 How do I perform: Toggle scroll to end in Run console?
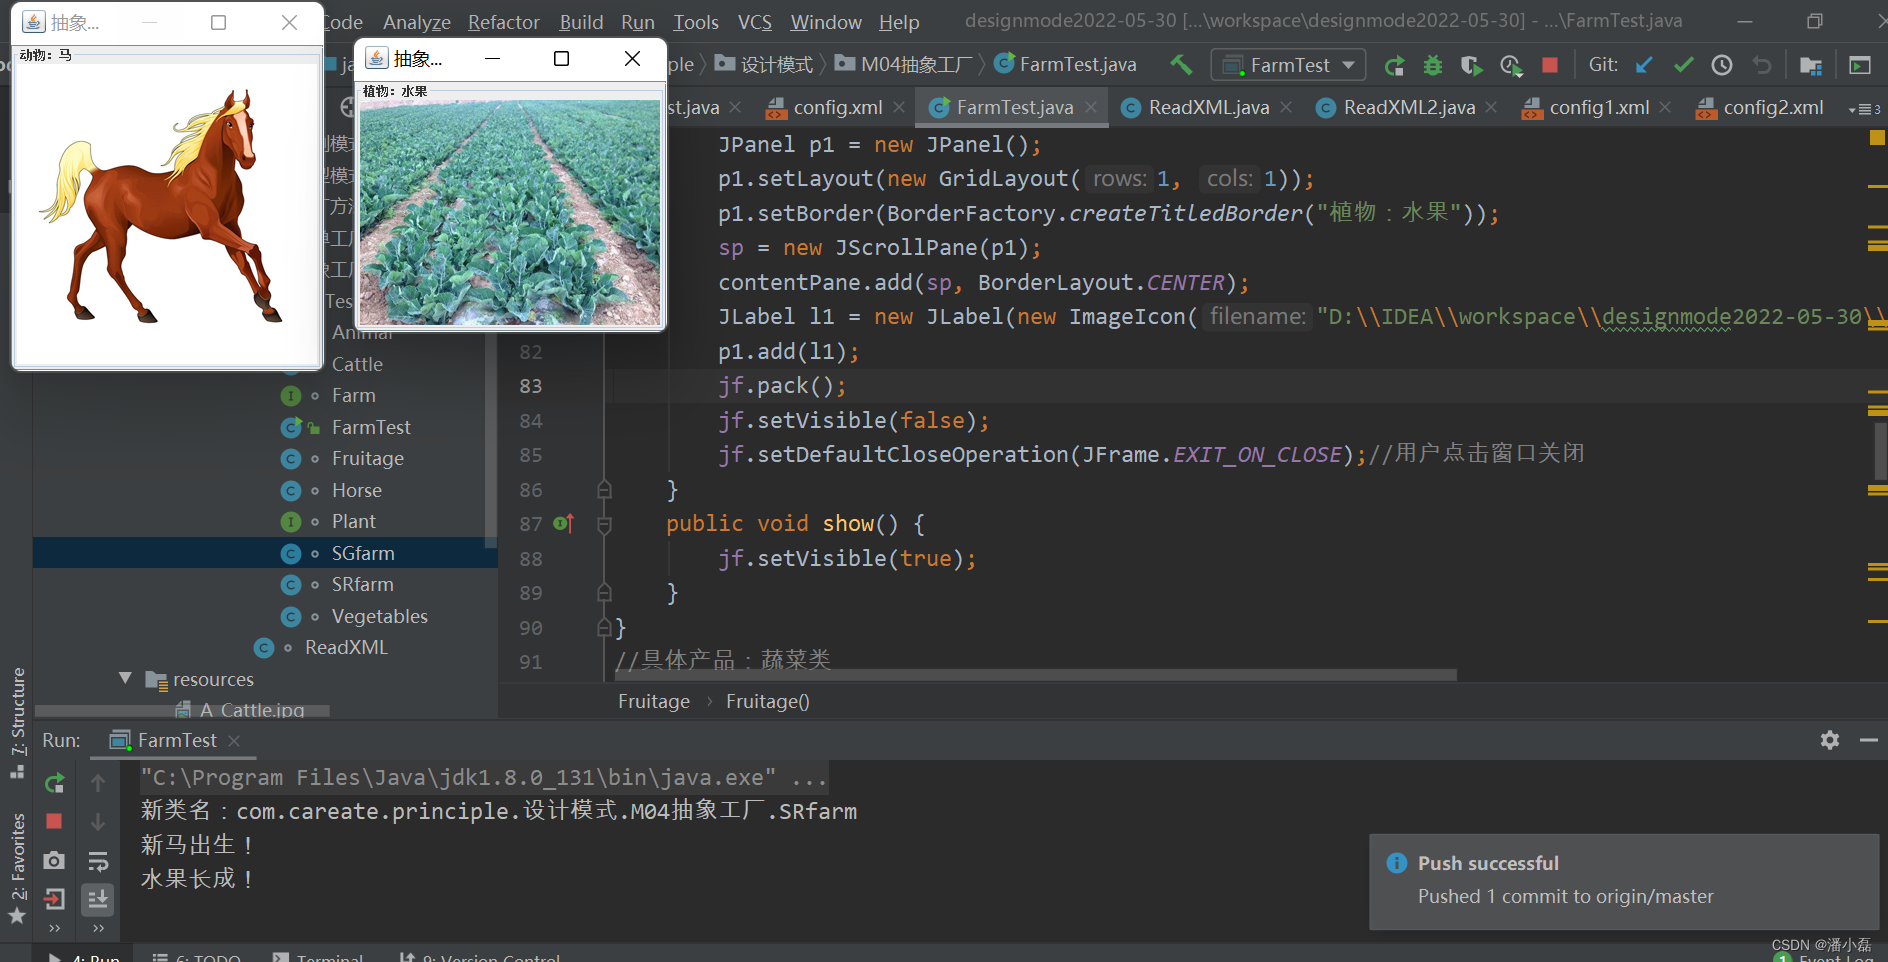click(98, 899)
